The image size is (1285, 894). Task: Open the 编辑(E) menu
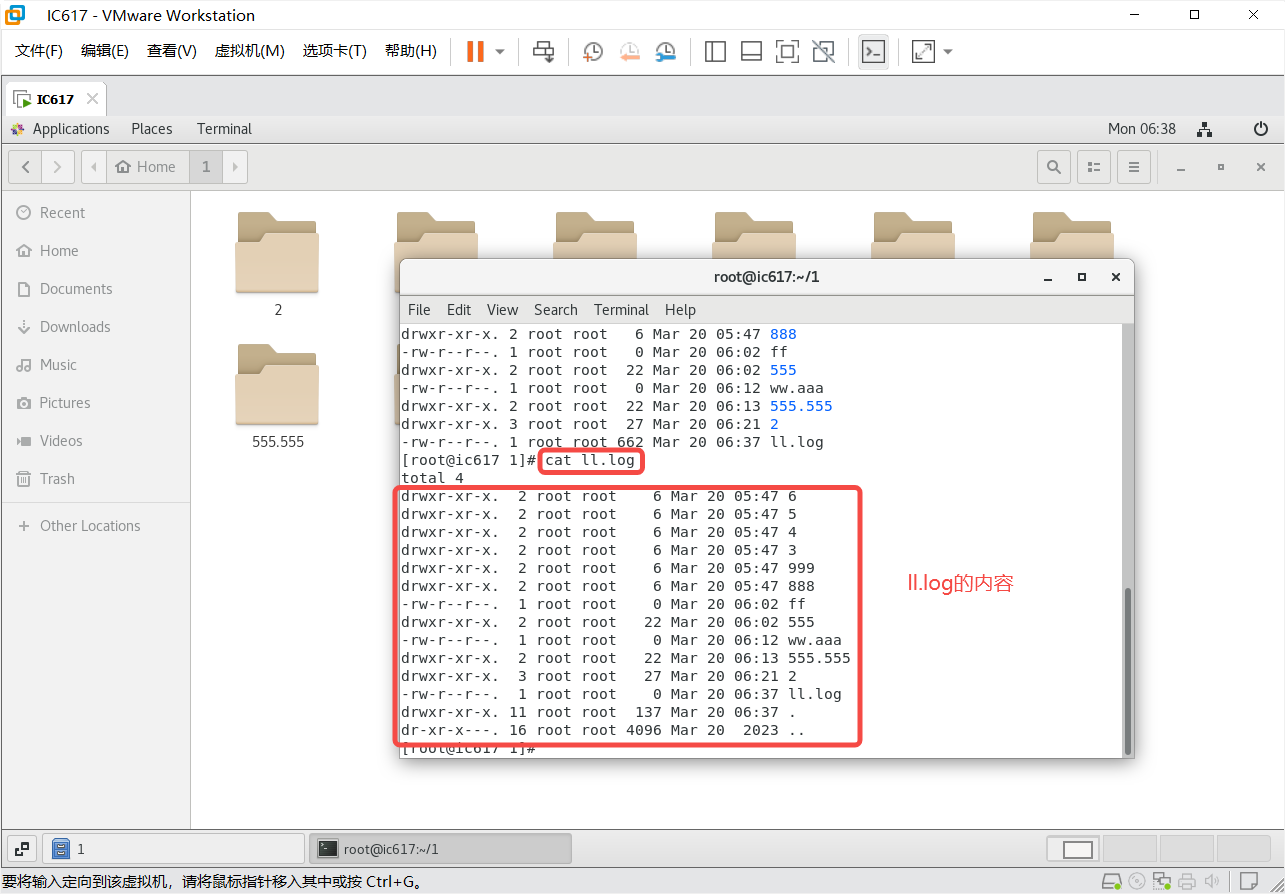105,51
